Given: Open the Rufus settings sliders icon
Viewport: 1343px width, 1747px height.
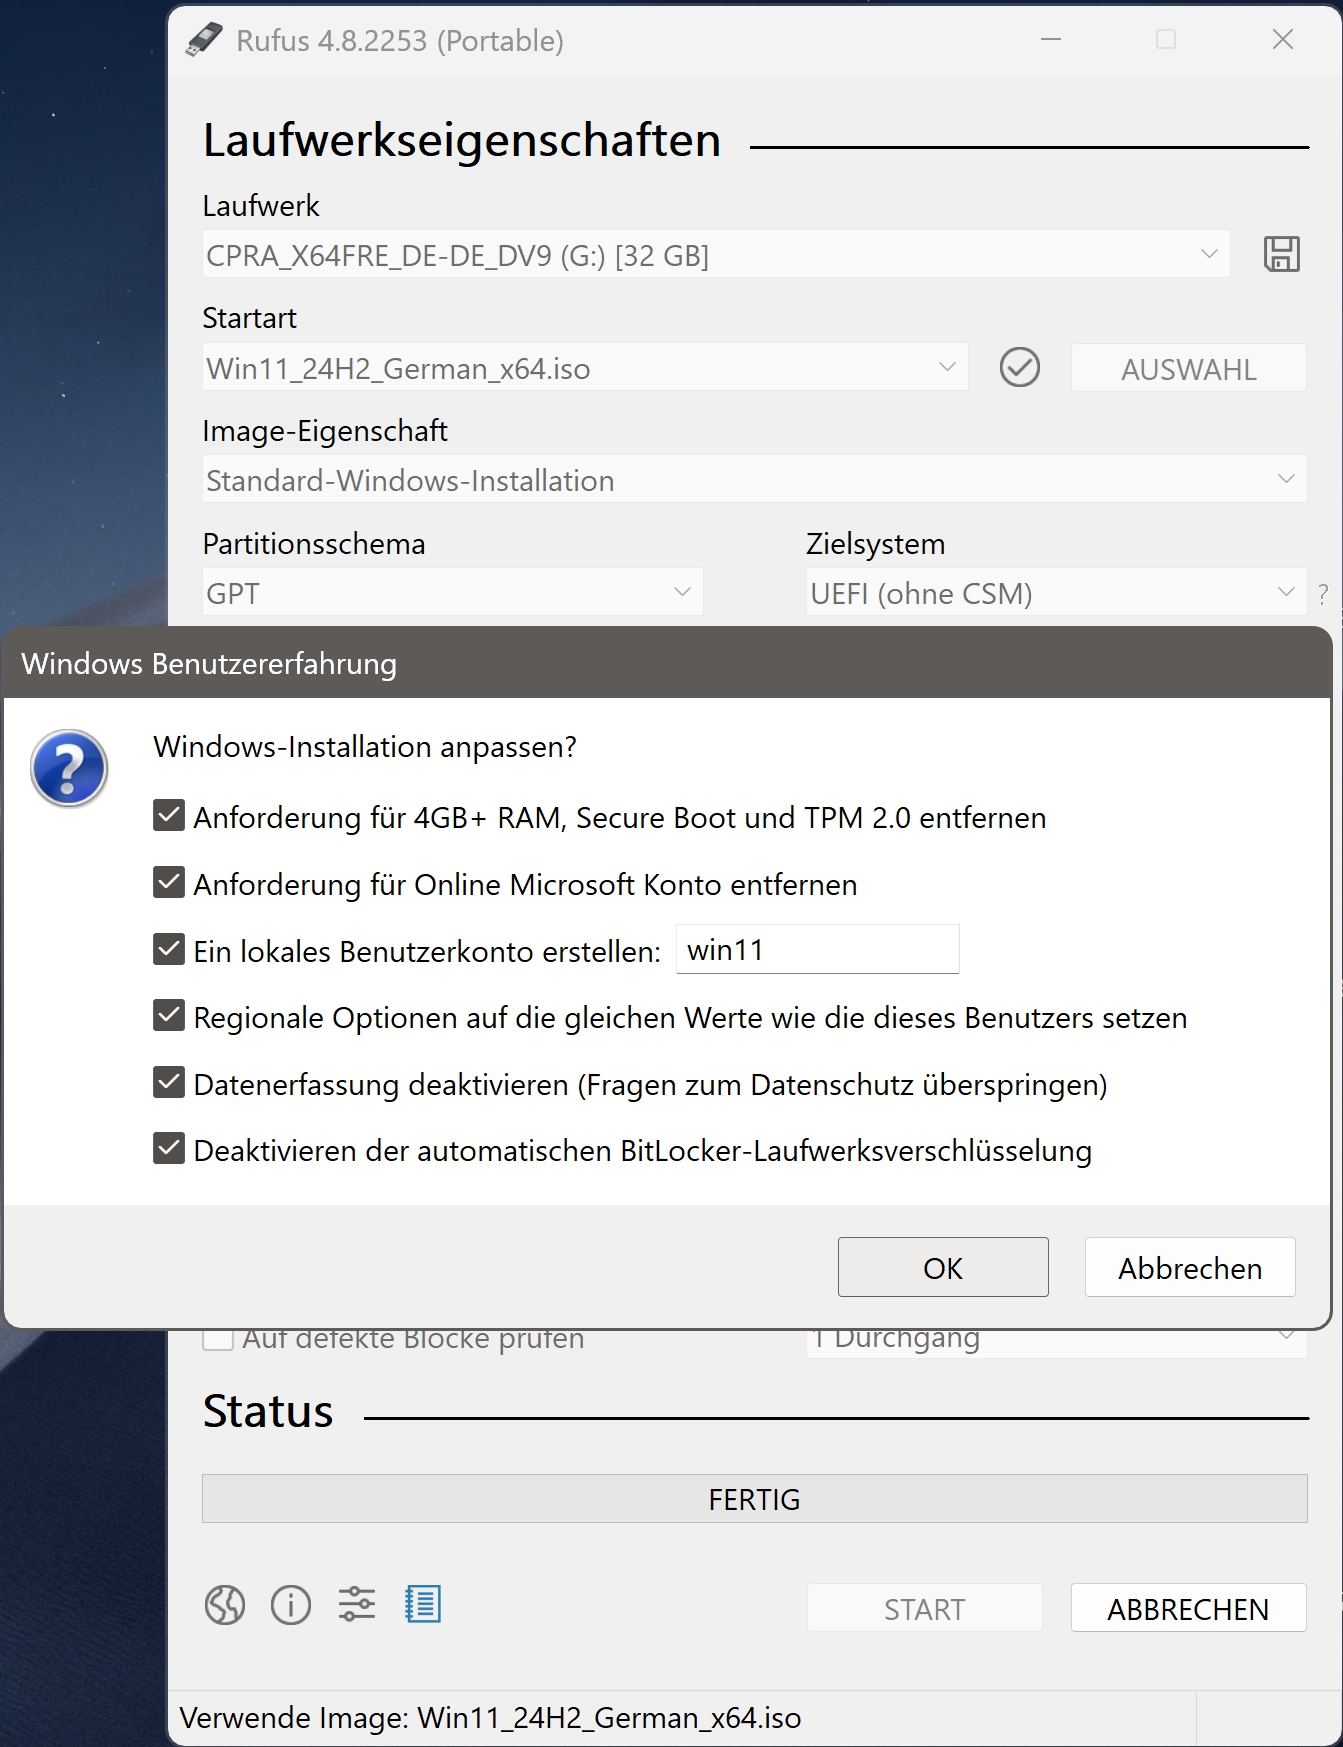Looking at the screenshot, I should point(357,1604).
